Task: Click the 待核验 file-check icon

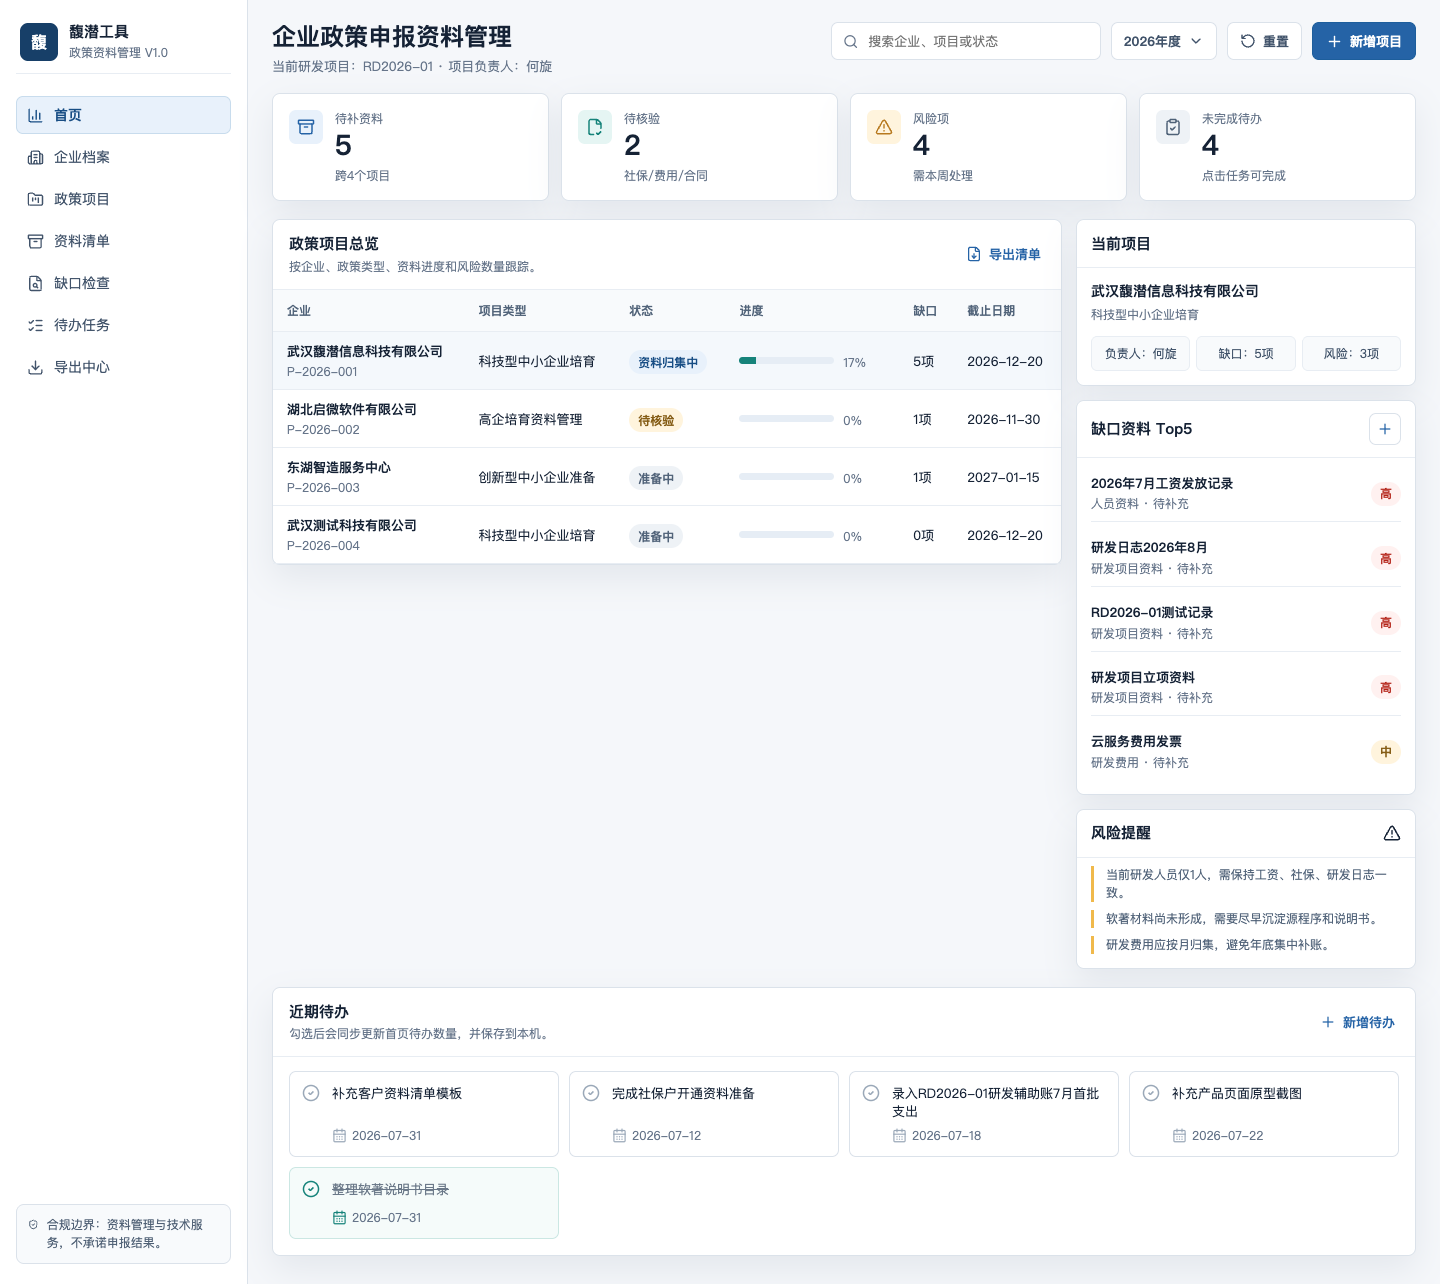Action: pyautogui.click(x=595, y=127)
